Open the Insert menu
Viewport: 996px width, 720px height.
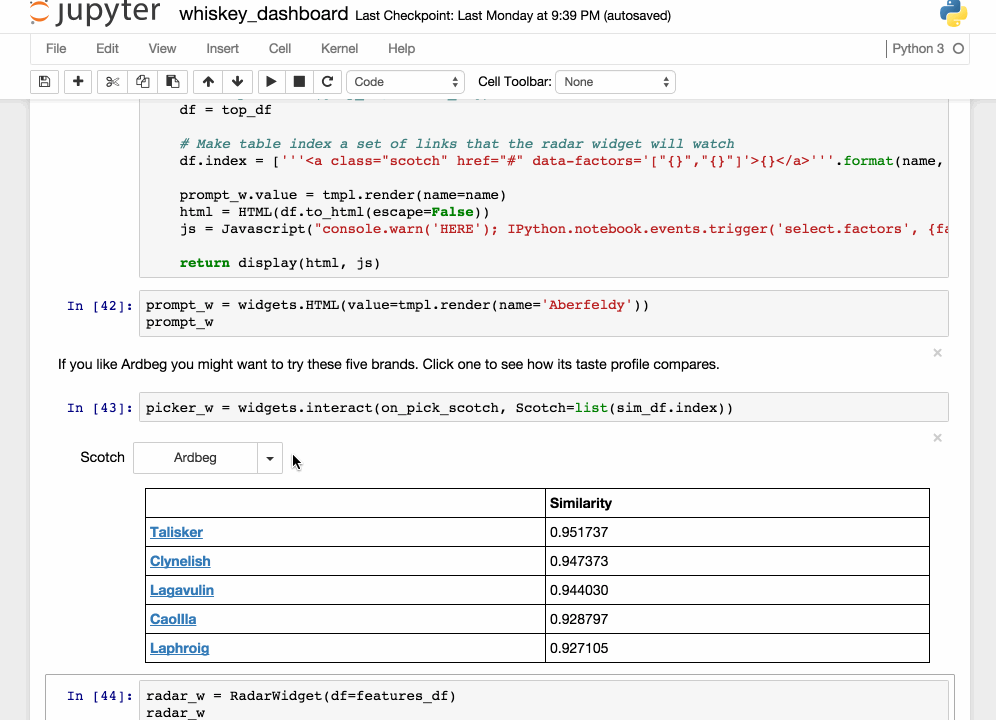click(x=222, y=48)
